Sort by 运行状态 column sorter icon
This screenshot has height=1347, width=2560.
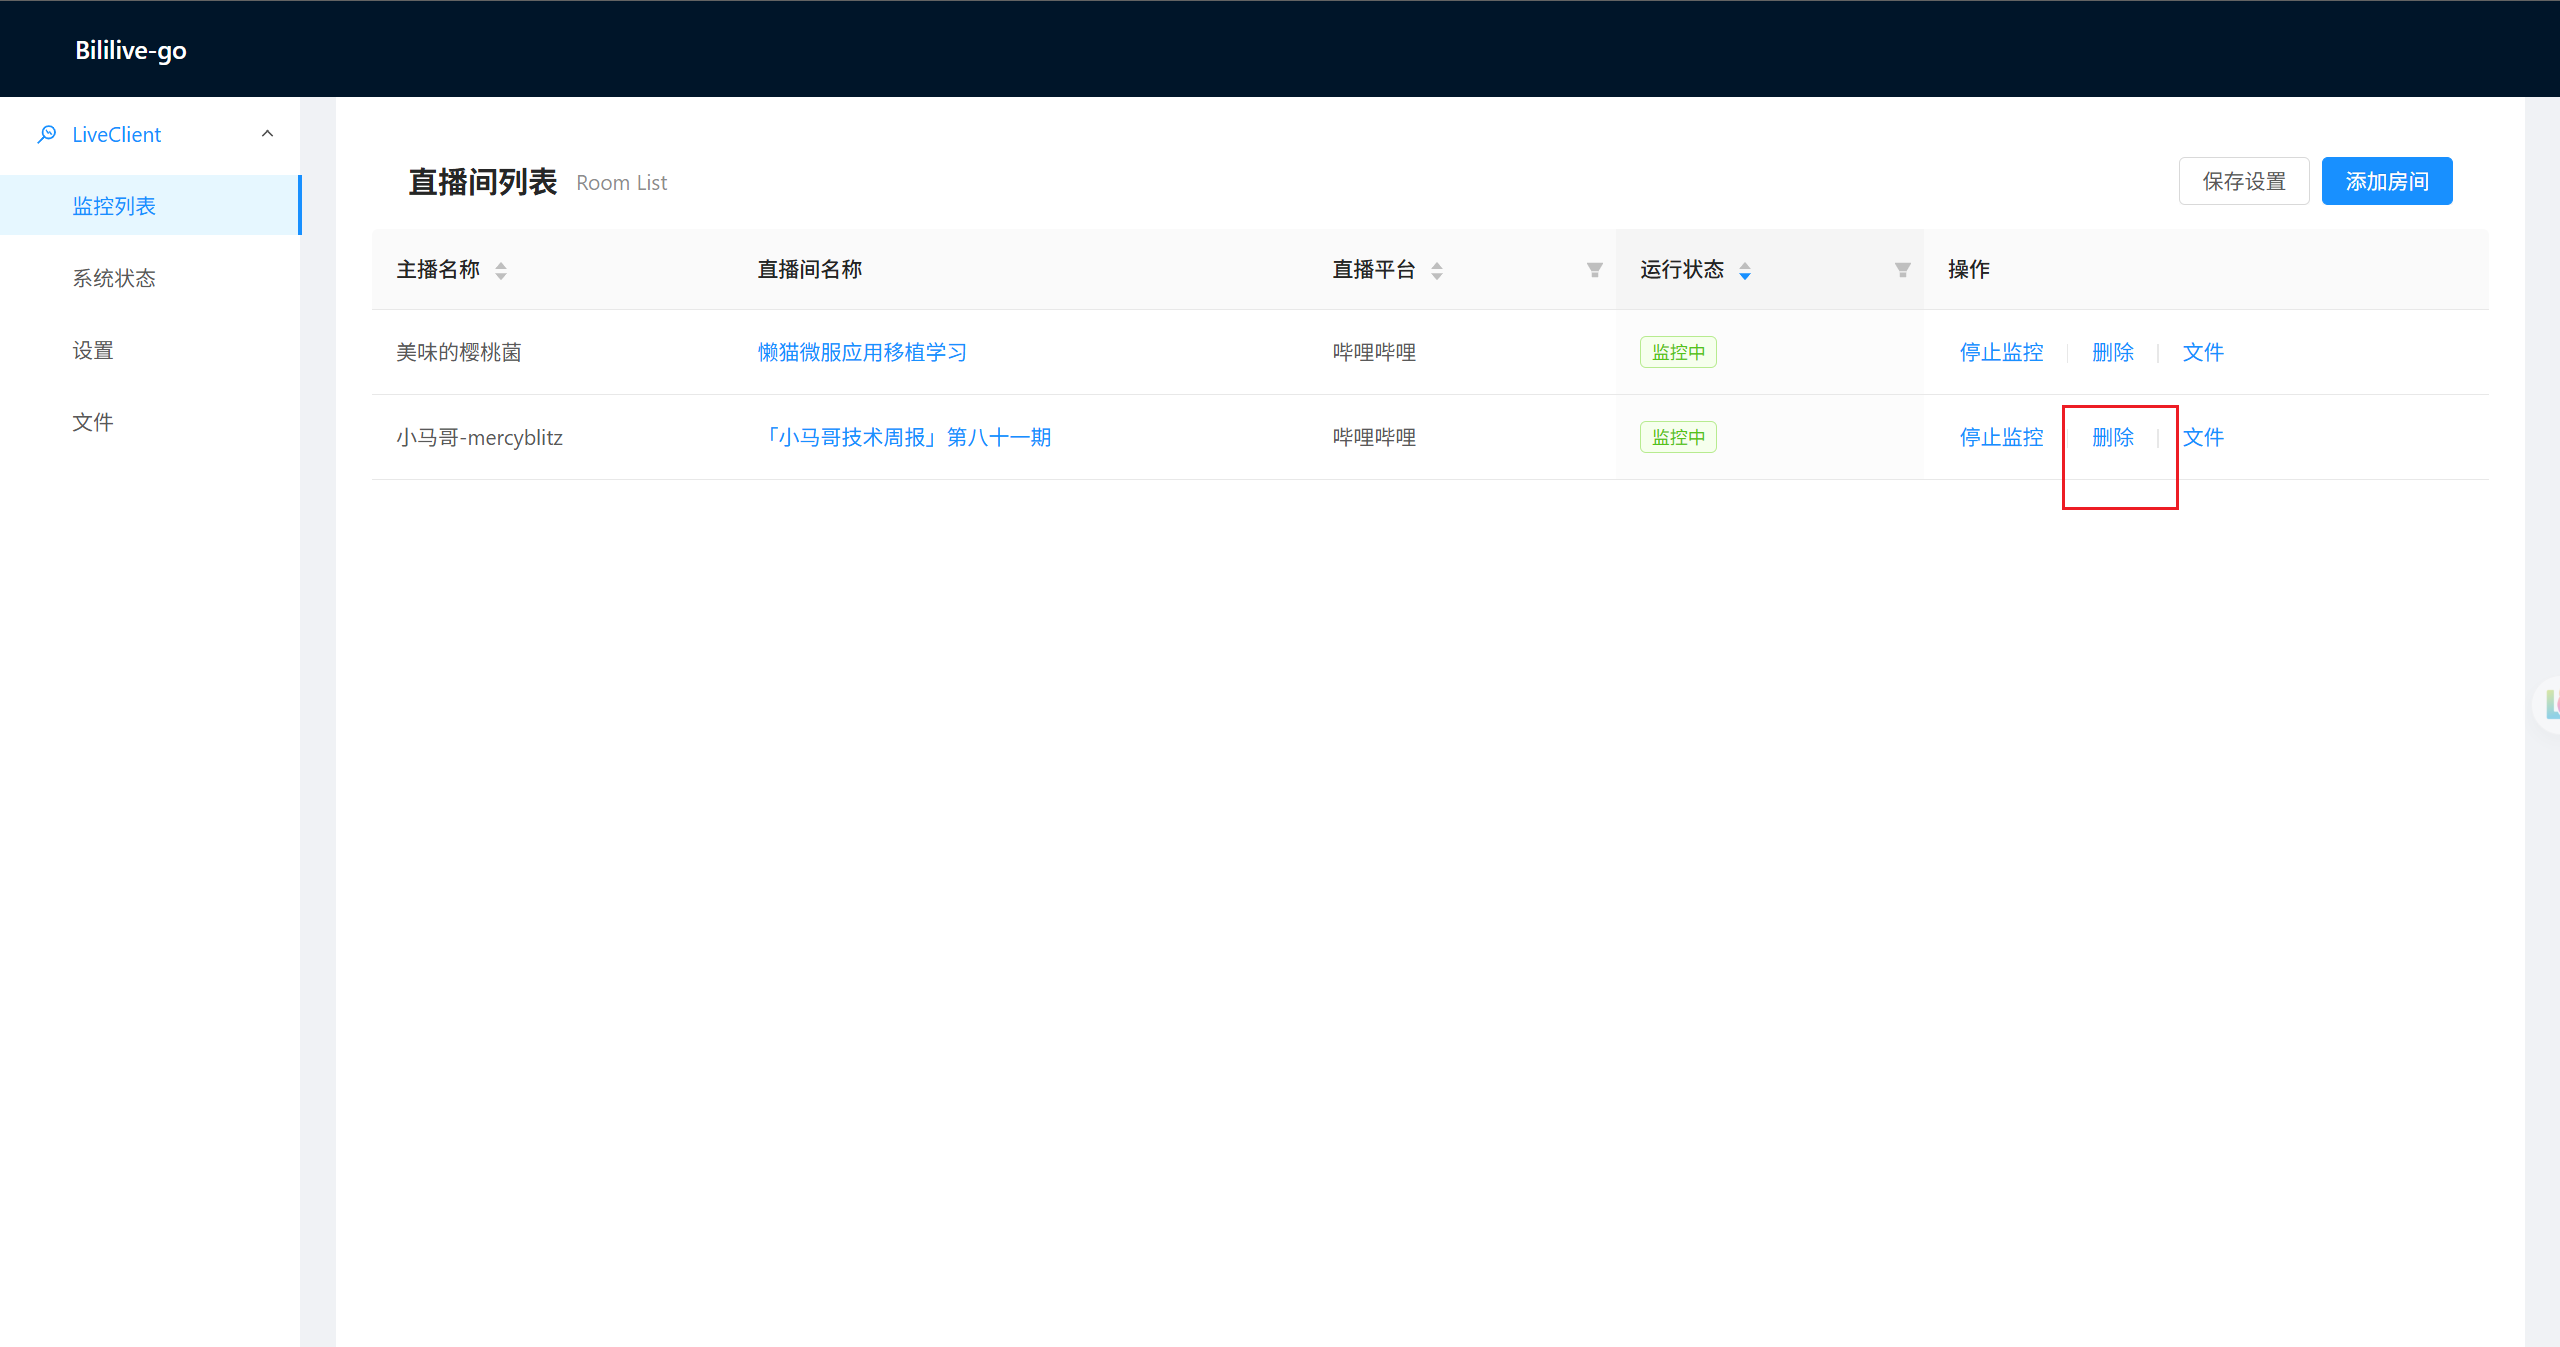(x=1745, y=270)
